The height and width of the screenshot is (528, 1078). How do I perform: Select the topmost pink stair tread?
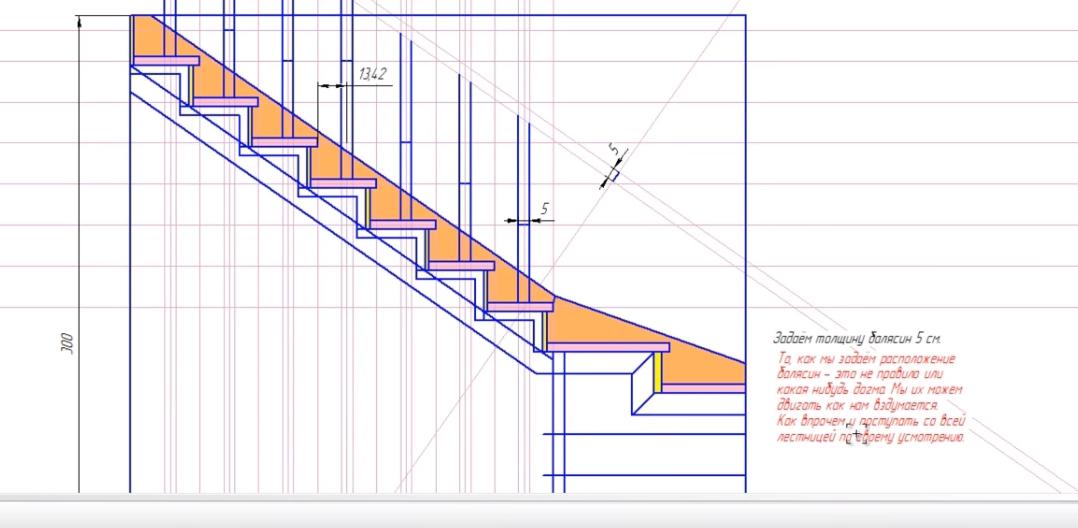tap(166, 61)
